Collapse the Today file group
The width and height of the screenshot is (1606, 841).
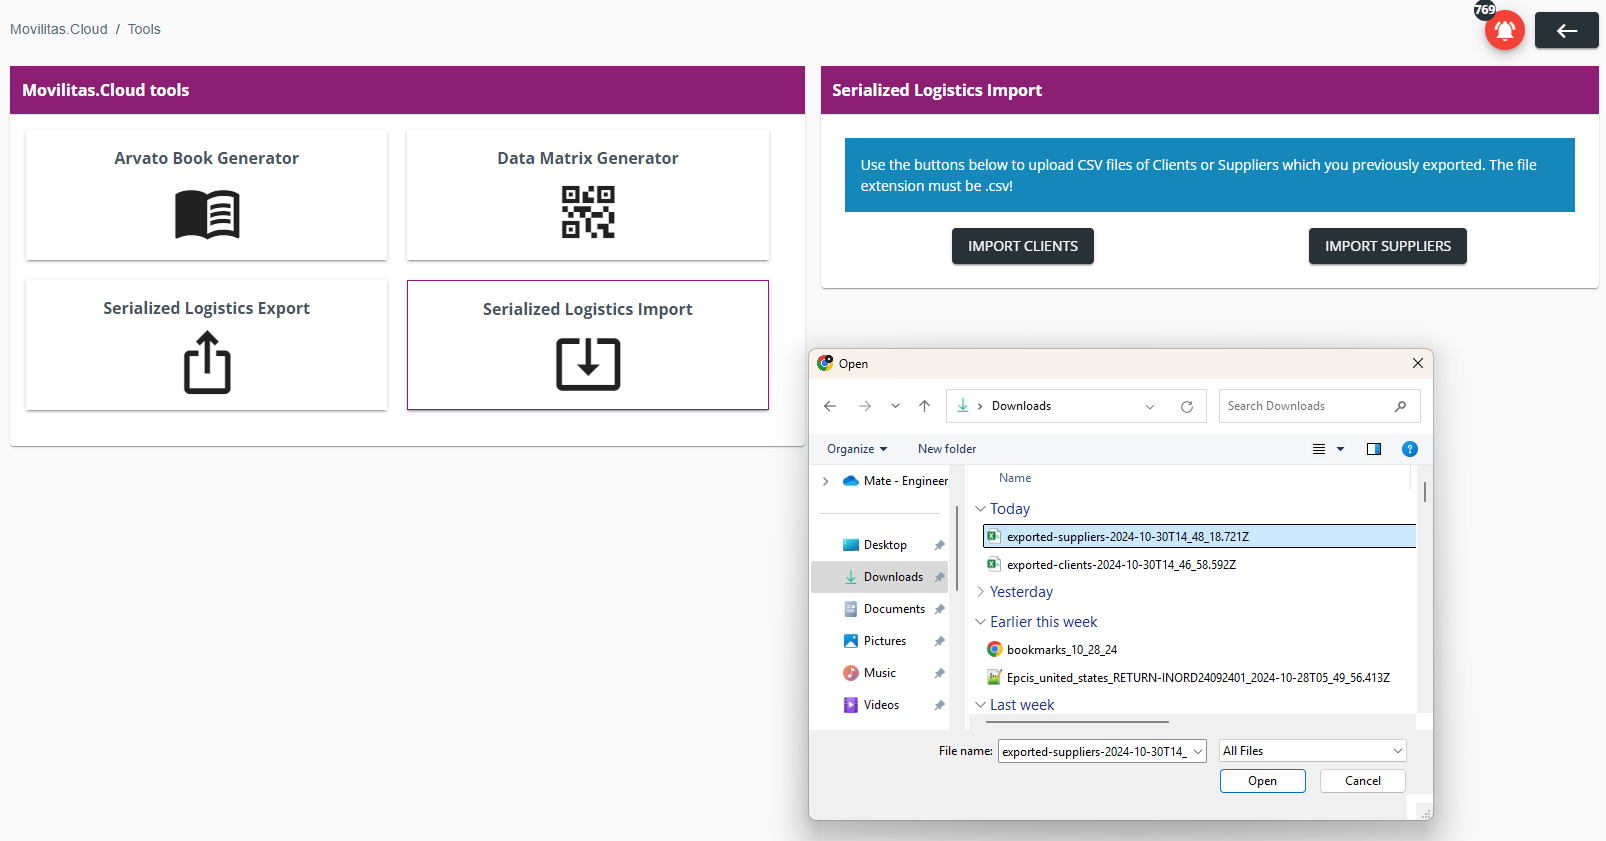(980, 509)
